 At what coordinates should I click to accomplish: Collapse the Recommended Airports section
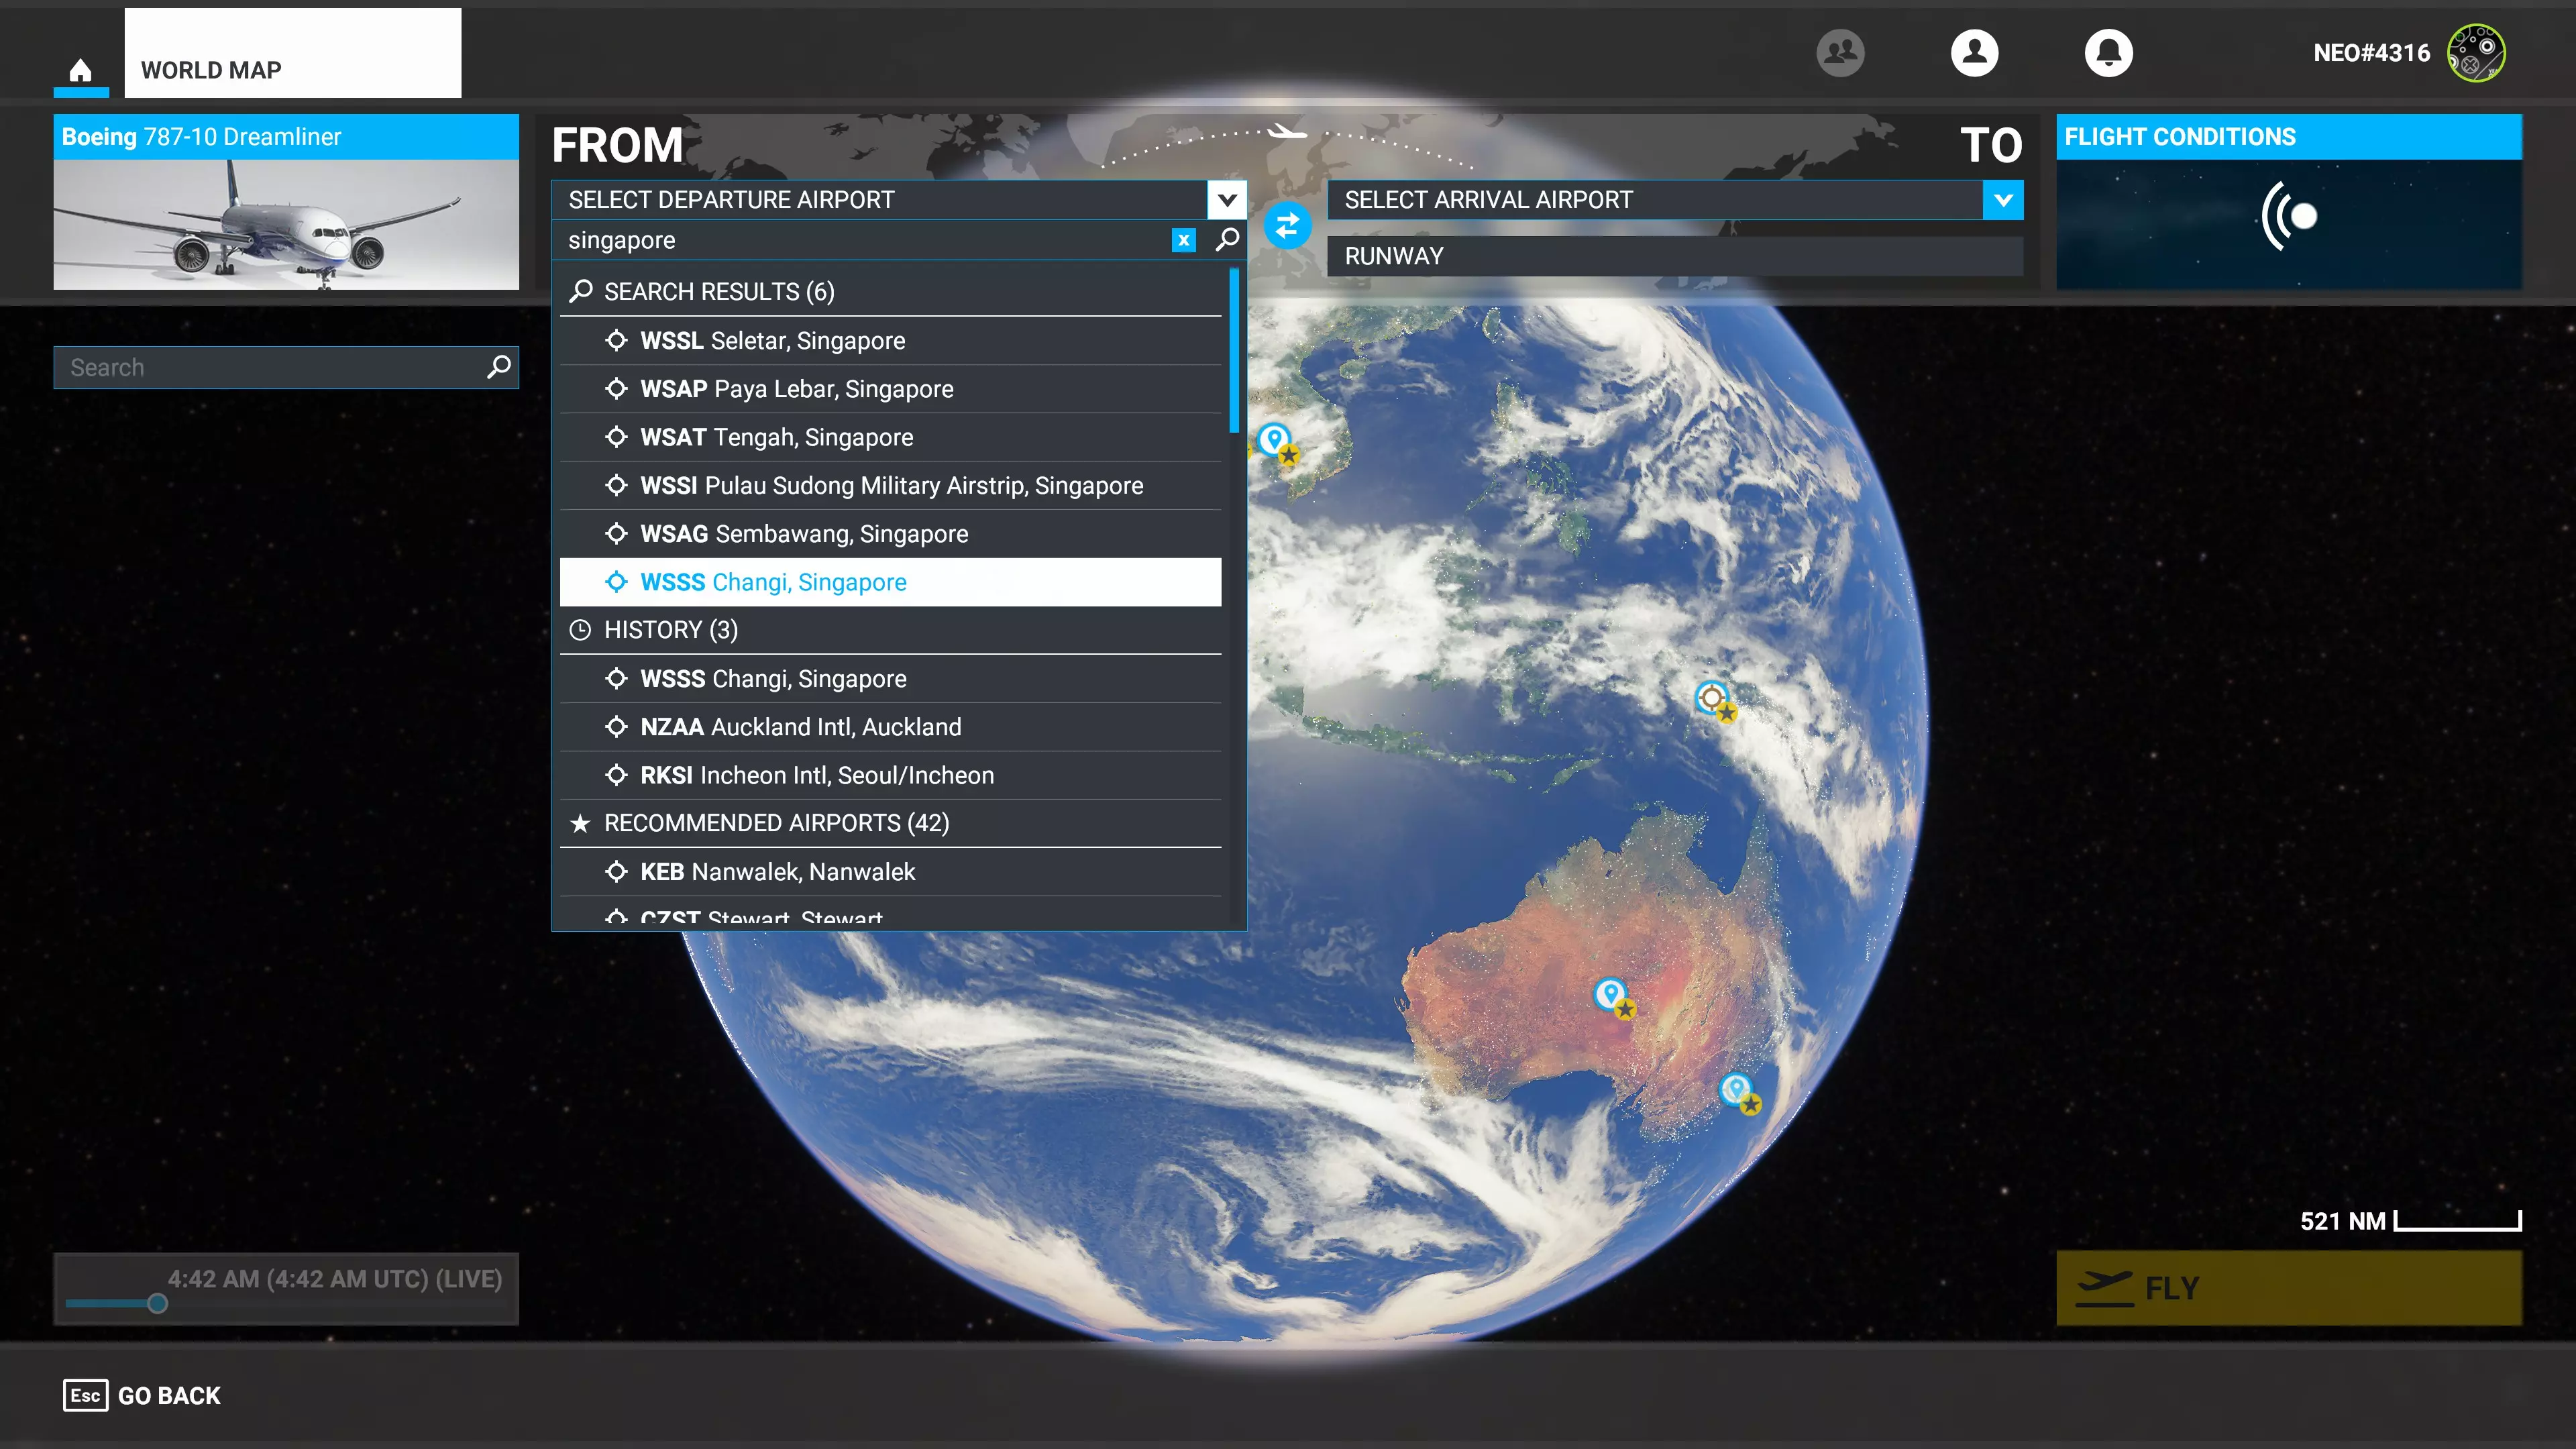click(776, 823)
